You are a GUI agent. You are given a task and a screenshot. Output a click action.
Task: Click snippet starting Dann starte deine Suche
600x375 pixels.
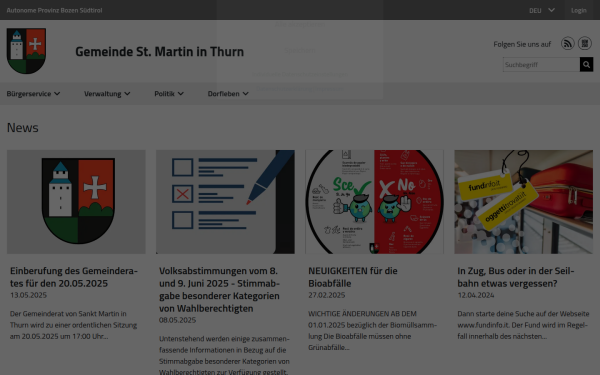[523, 325]
